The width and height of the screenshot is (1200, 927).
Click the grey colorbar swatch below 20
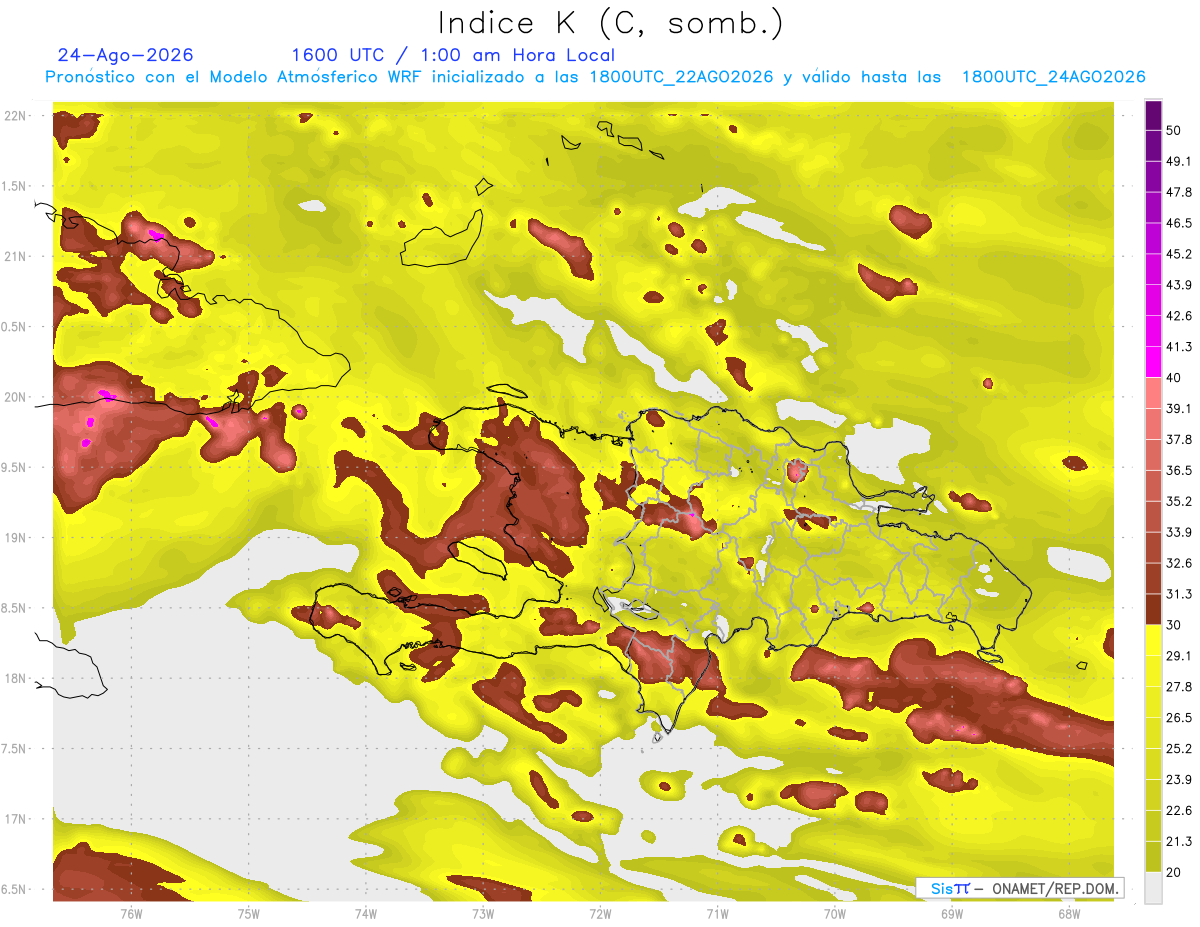point(1153,887)
